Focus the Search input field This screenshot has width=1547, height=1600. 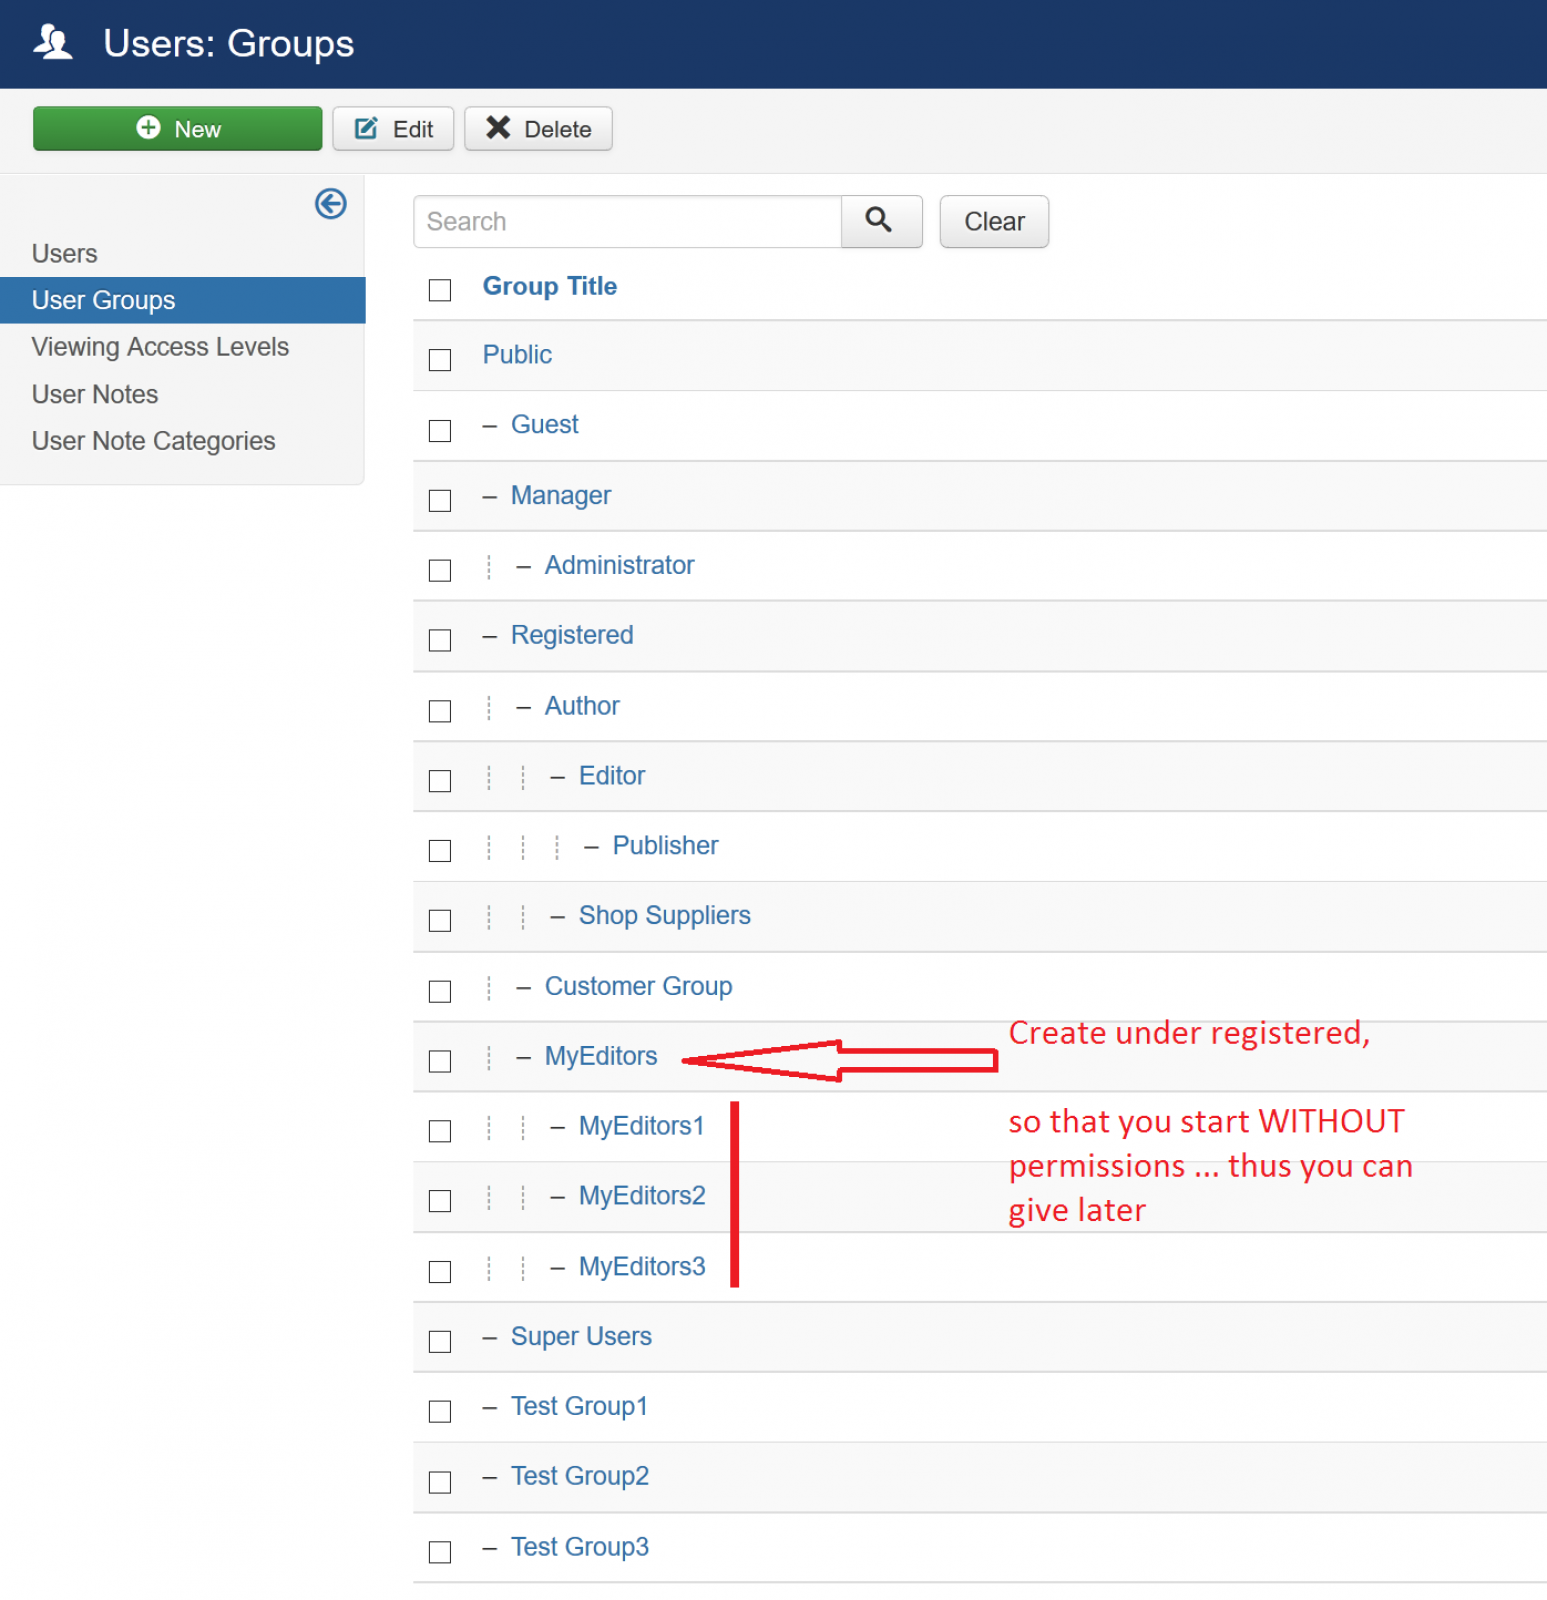coord(627,221)
